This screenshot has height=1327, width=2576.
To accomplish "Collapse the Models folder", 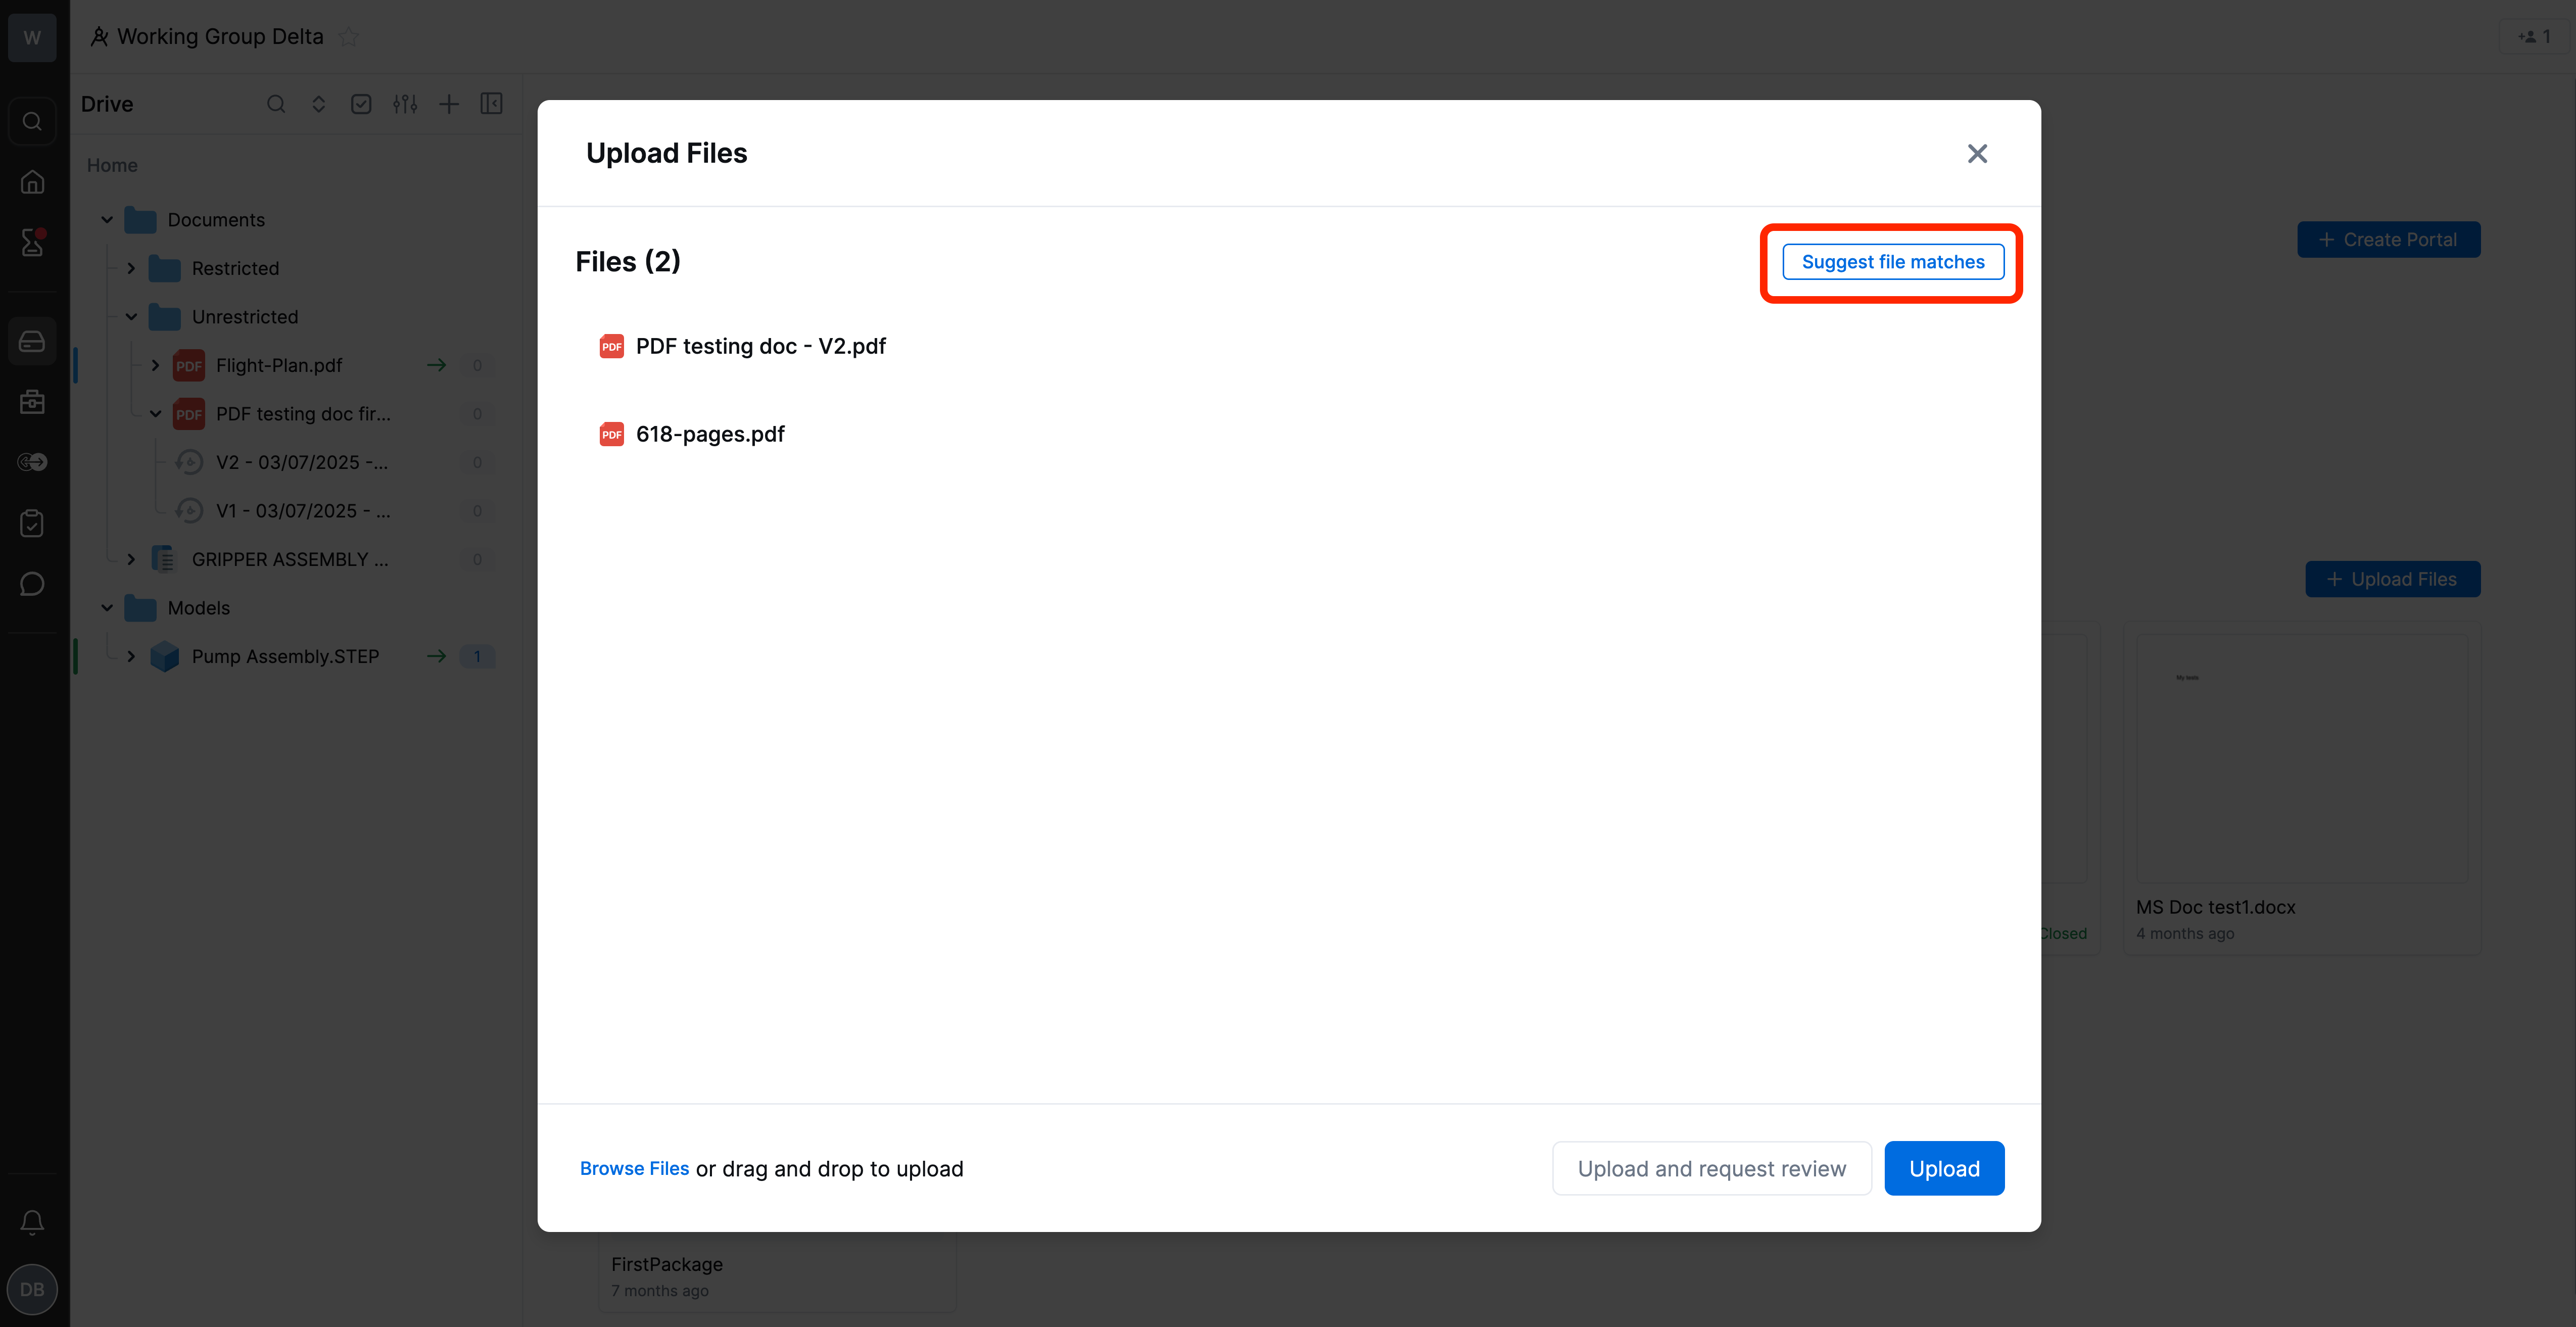I will click(x=107, y=608).
